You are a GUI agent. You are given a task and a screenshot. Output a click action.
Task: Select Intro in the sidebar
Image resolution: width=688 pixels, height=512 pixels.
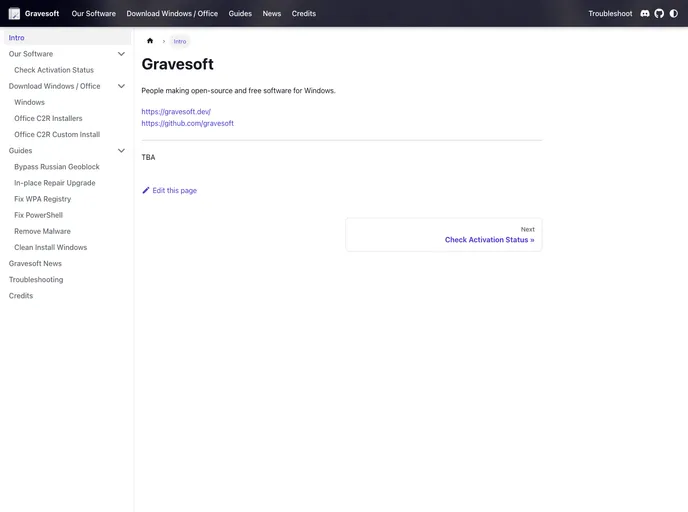click(x=68, y=38)
